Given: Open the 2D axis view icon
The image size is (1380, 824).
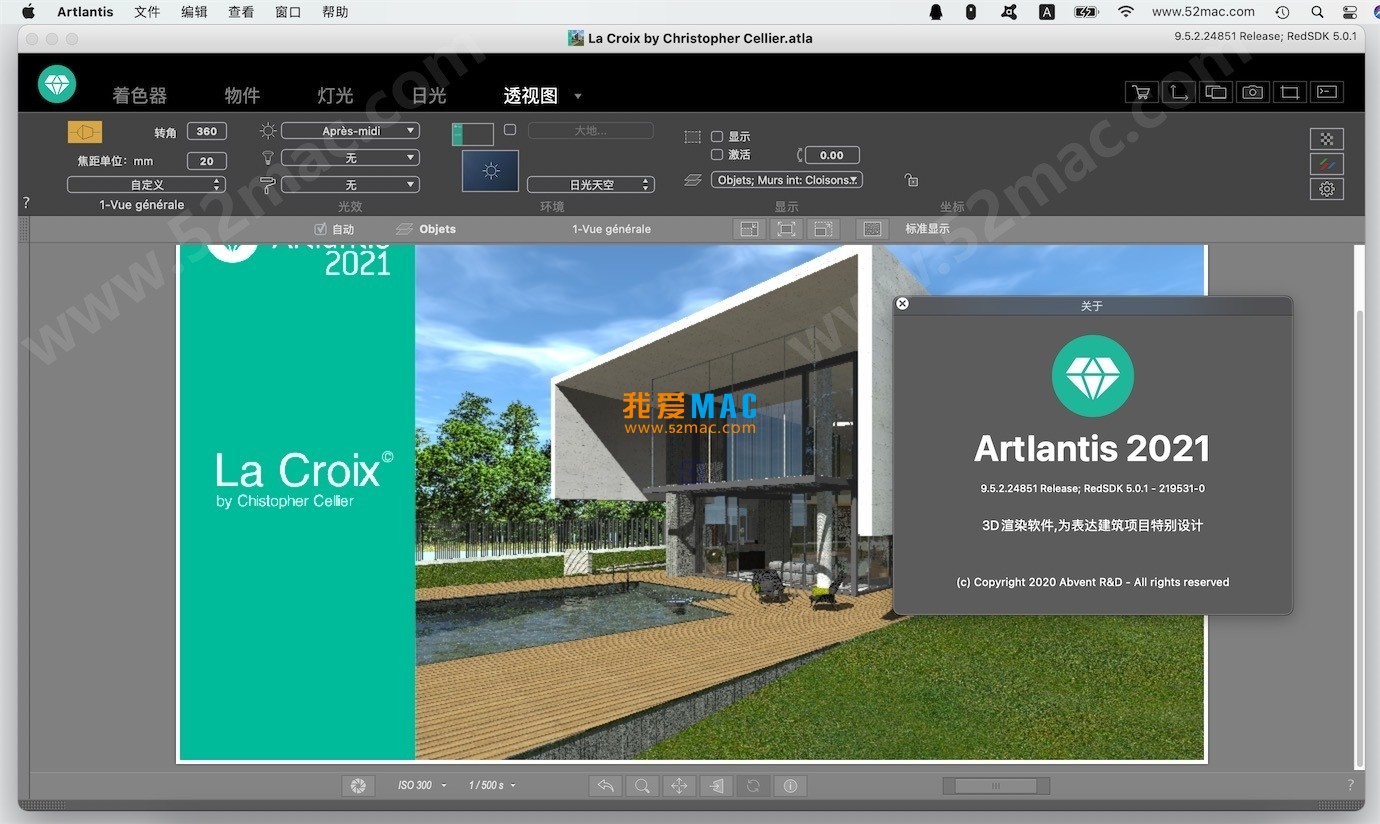Looking at the screenshot, I should coord(1179,92).
